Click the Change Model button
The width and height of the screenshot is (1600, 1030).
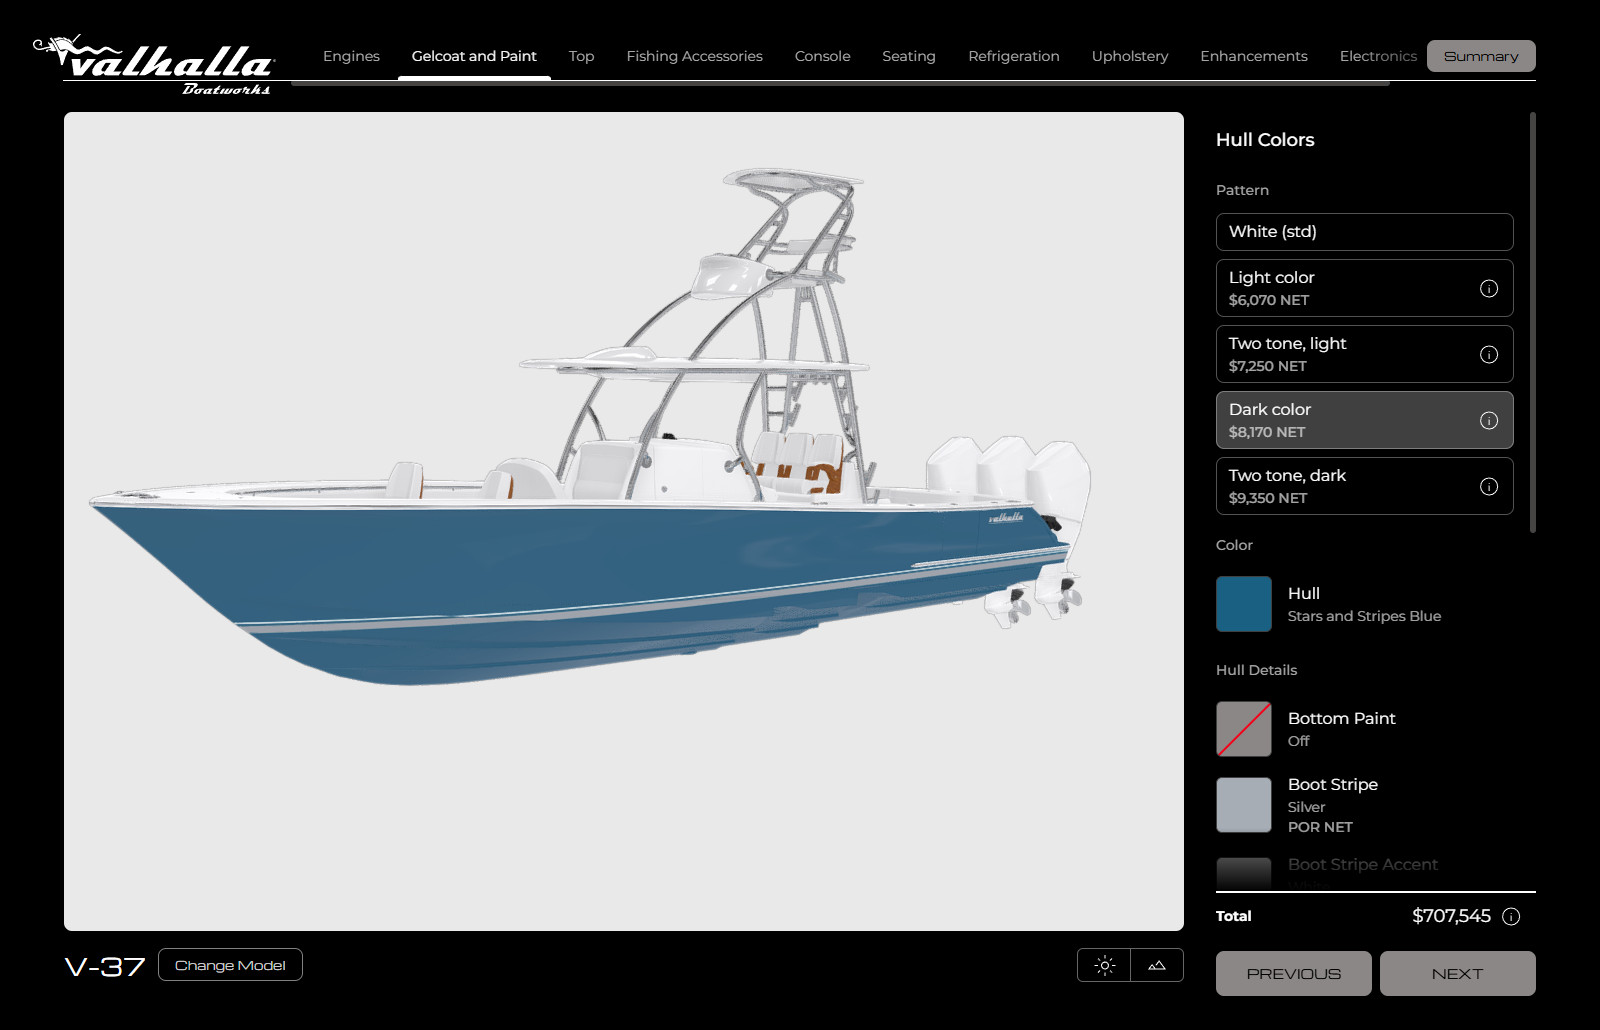tap(230, 966)
